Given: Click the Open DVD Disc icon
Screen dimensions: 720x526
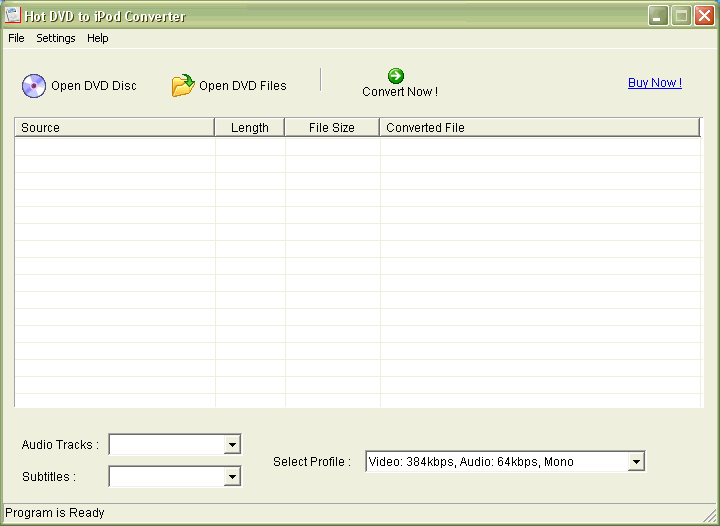Looking at the screenshot, I should pos(34,86).
